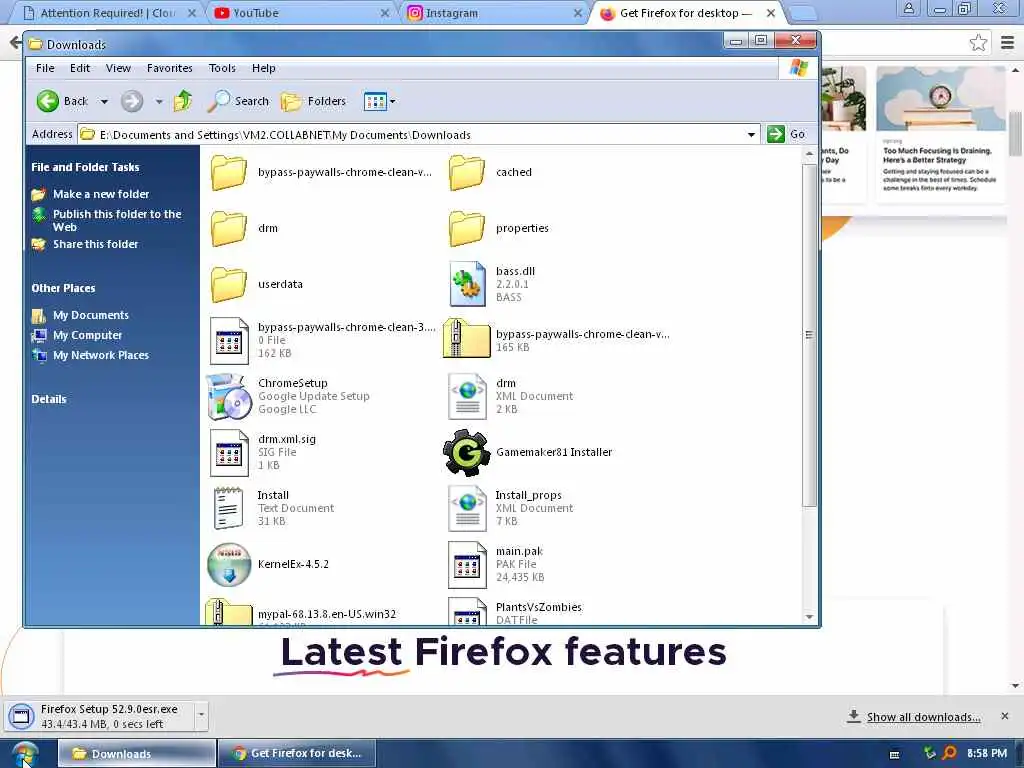The height and width of the screenshot is (768, 1024).
Task: Go back using the green Back arrow
Action: point(62,101)
